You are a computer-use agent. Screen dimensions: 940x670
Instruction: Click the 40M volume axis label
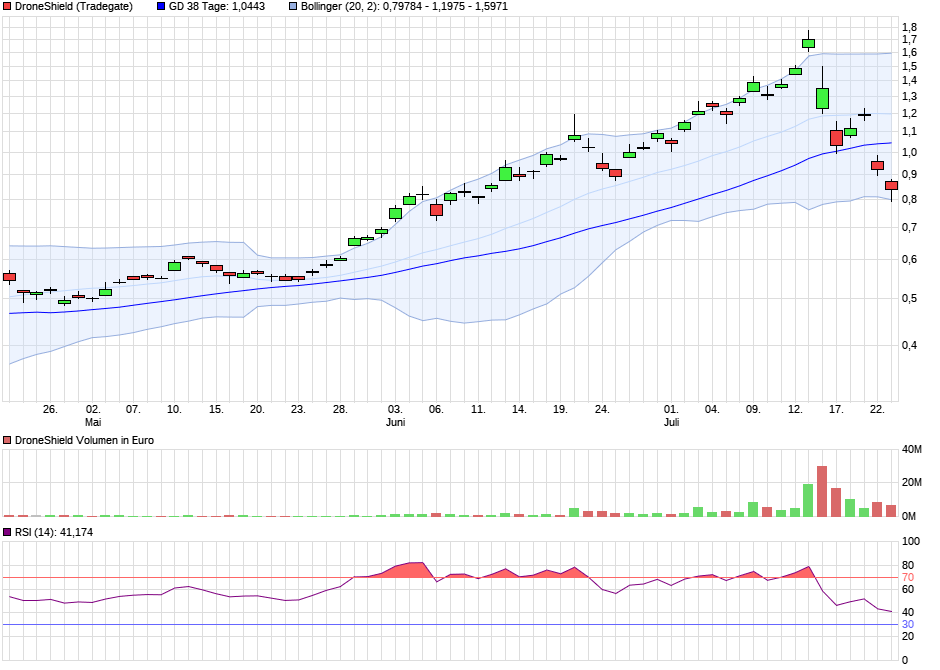pyautogui.click(x=911, y=450)
